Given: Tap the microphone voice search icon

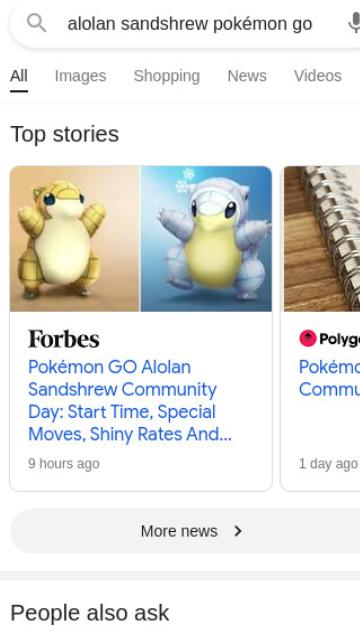Looking at the screenshot, I should [354, 23].
